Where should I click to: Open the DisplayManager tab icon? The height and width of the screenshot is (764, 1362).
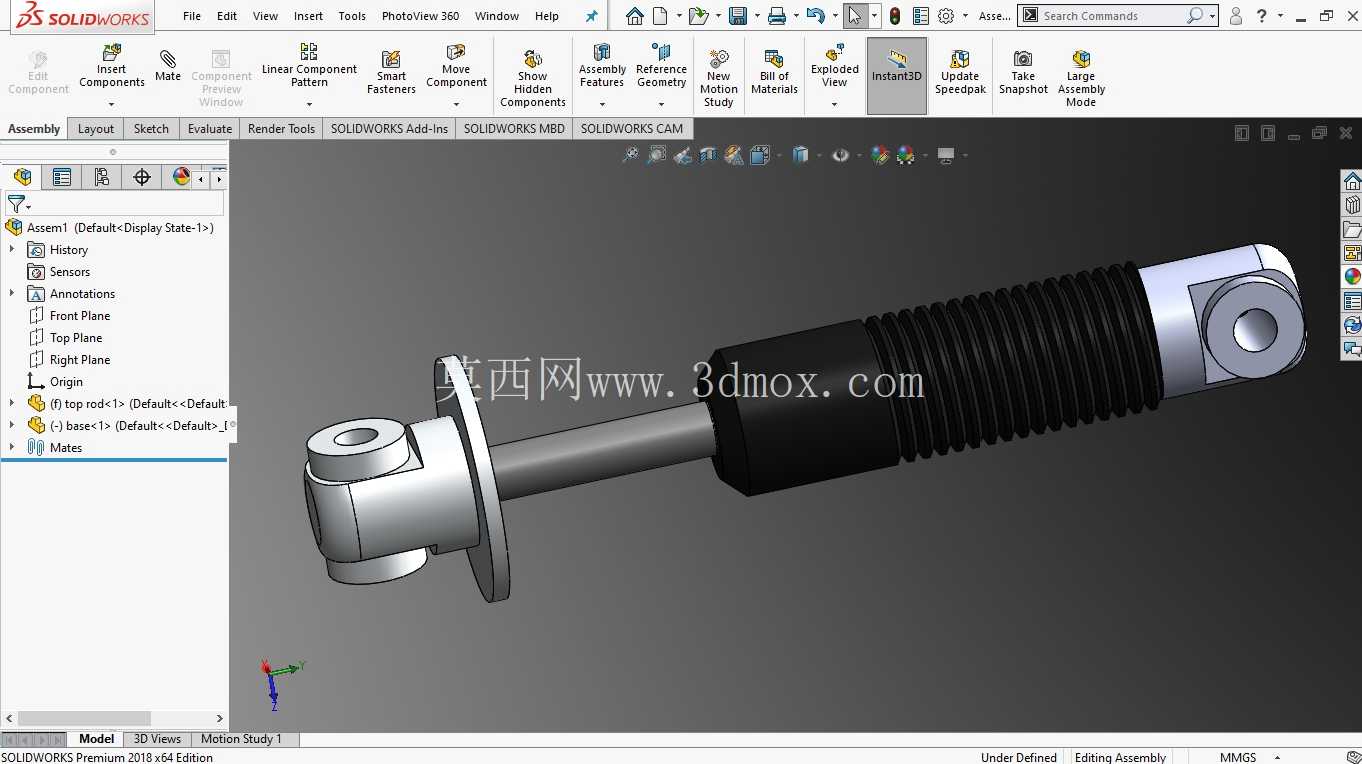pos(181,177)
